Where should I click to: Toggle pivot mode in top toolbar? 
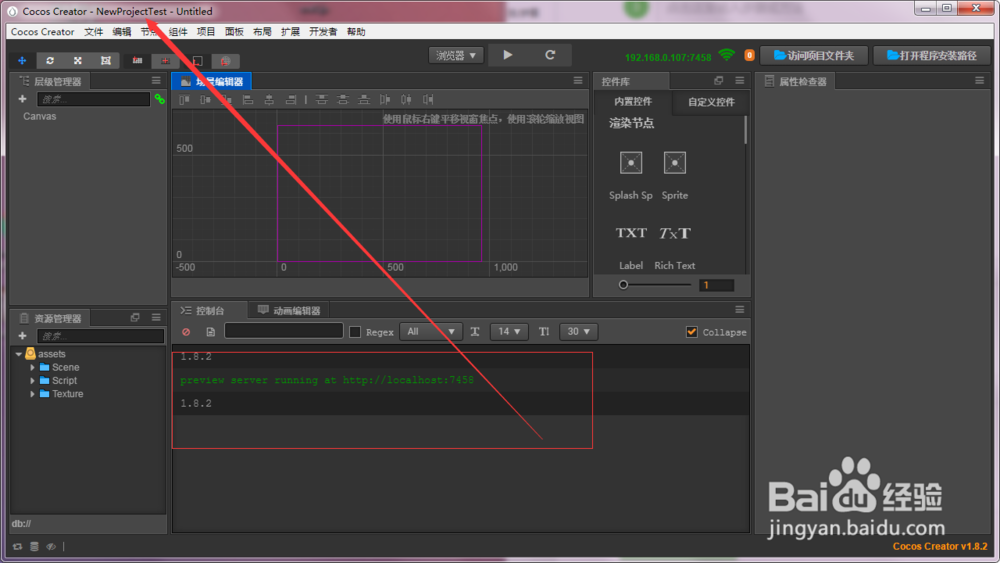(x=137, y=61)
